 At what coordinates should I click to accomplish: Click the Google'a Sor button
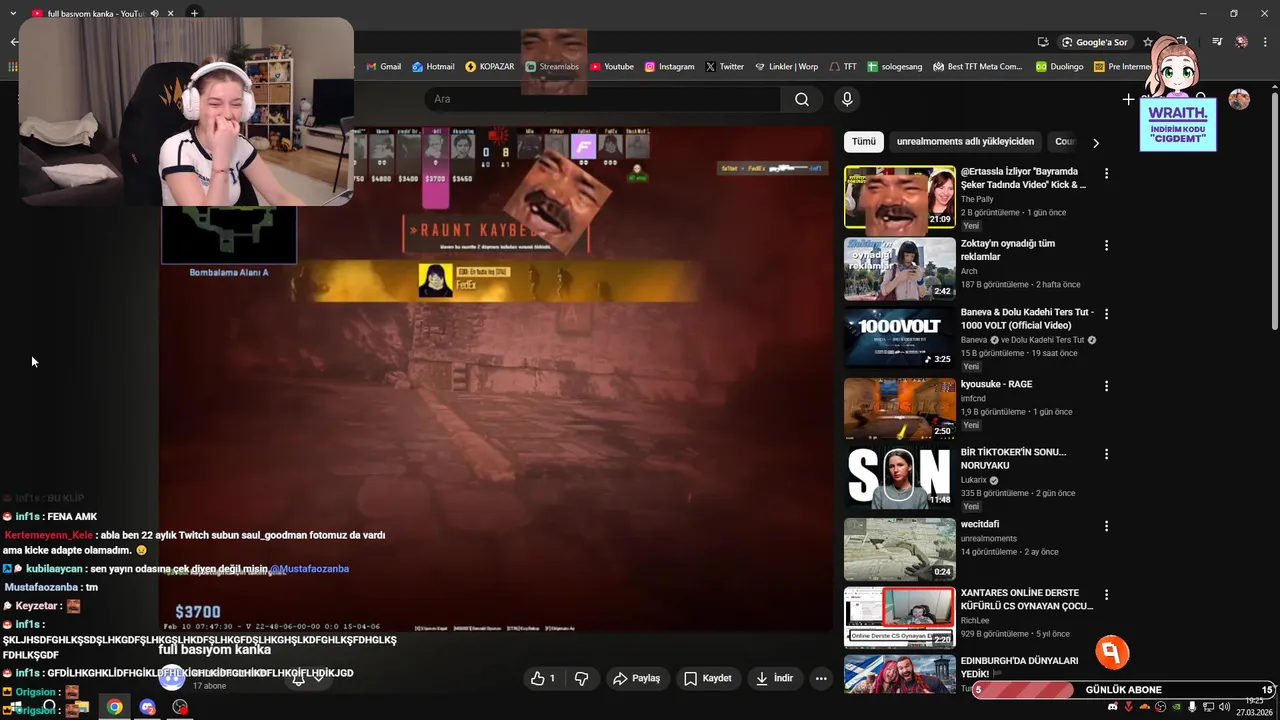[x=1095, y=42]
